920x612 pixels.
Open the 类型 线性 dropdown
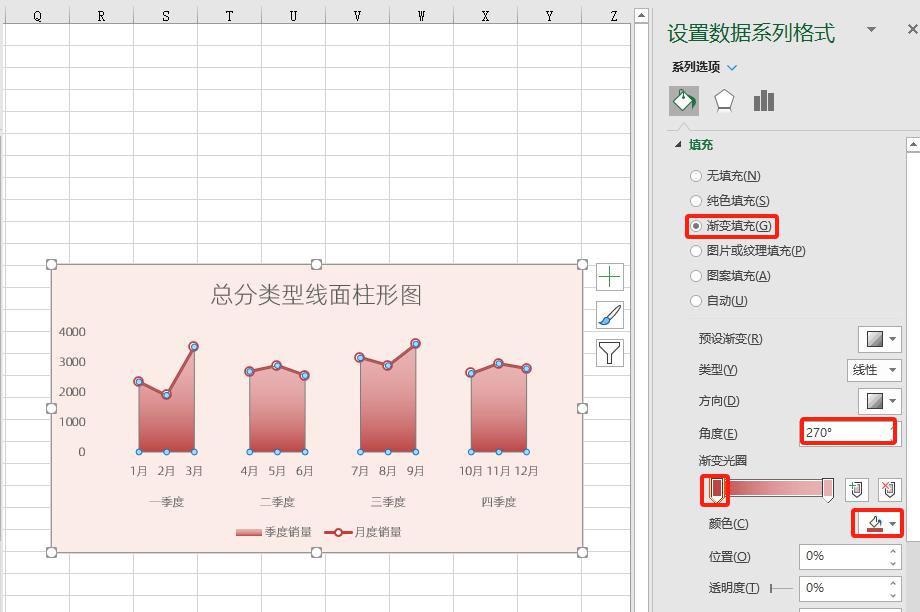pyautogui.click(x=874, y=370)
